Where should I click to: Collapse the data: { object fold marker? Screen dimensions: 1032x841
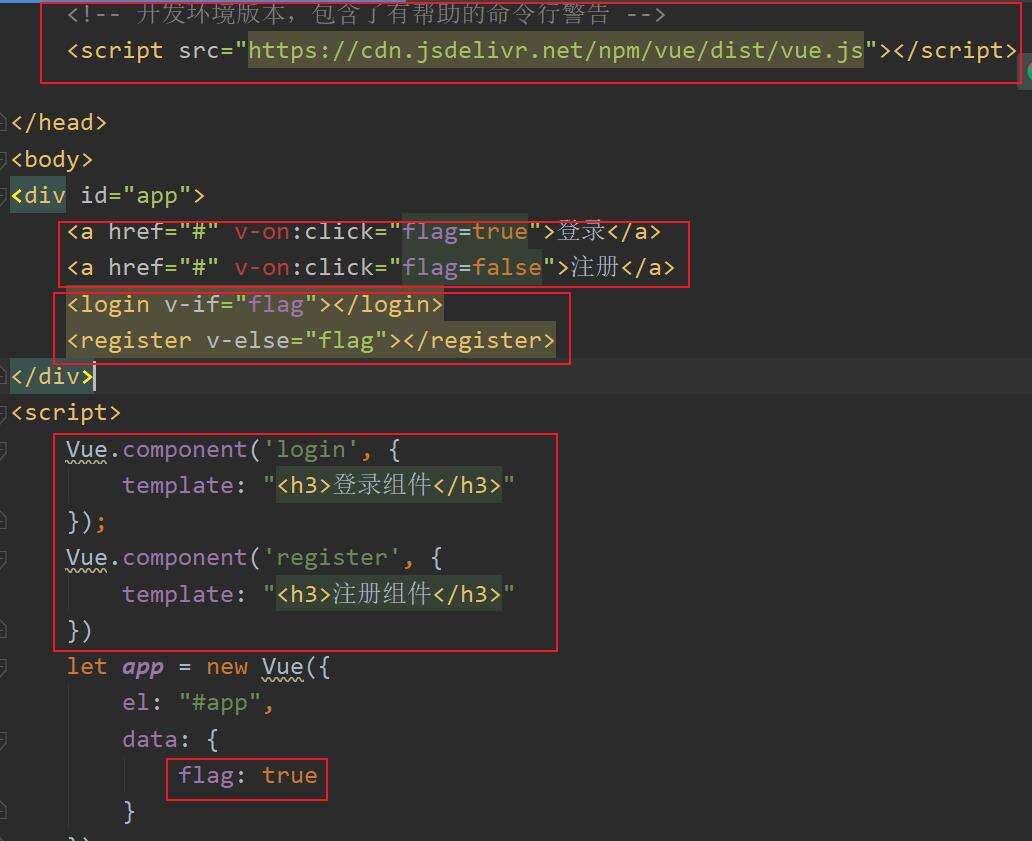click(4, 740)
